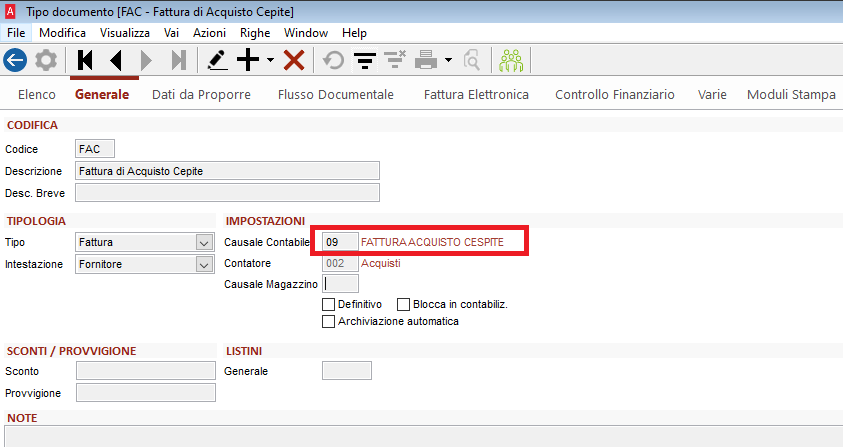Click the Causale Magazzino input field
The width and height of the screenshot is (843, 447).
(340, 284)
